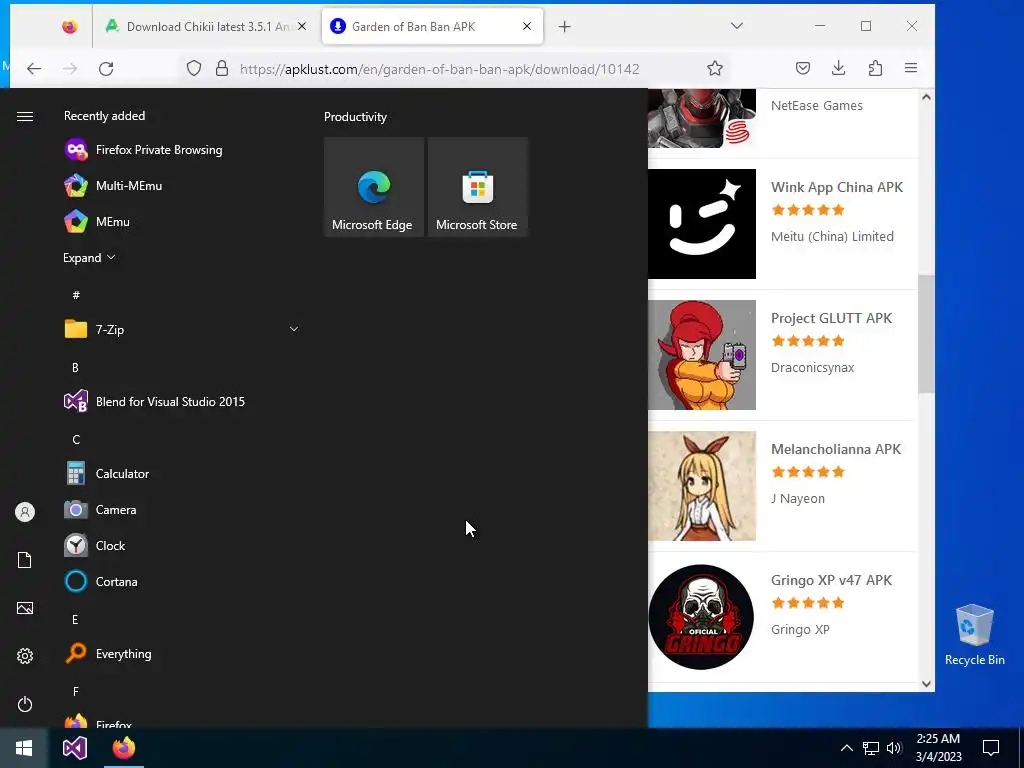The height and width of the screenshot is (768, 1024).
Task: Open the Microsoft Store tile
Action: point(477,187)
